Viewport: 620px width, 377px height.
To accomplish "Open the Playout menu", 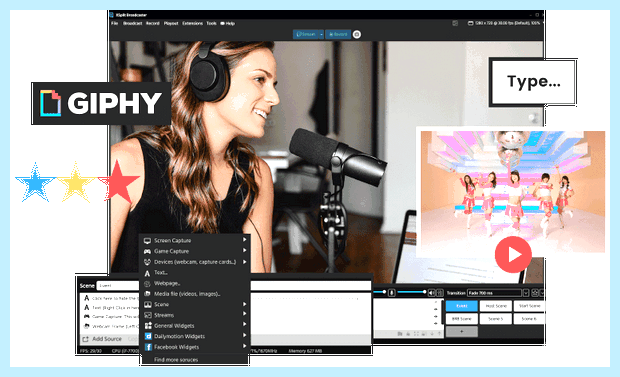I will point(171,23).
